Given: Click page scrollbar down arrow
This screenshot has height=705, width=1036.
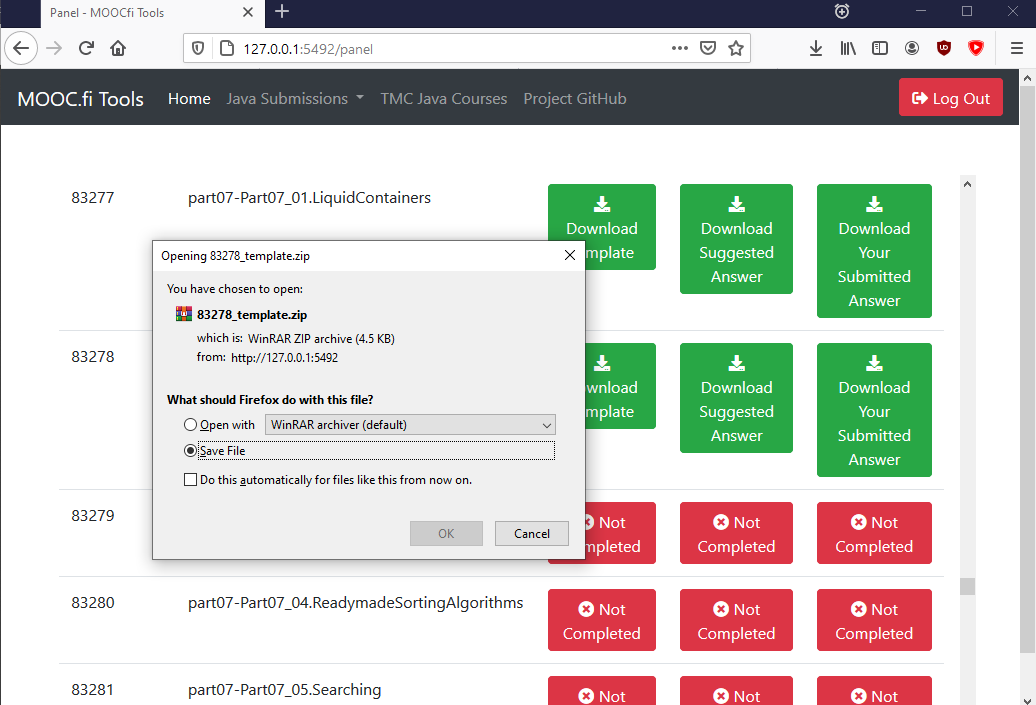Looking at the screenshot, I should [1027, 700].
